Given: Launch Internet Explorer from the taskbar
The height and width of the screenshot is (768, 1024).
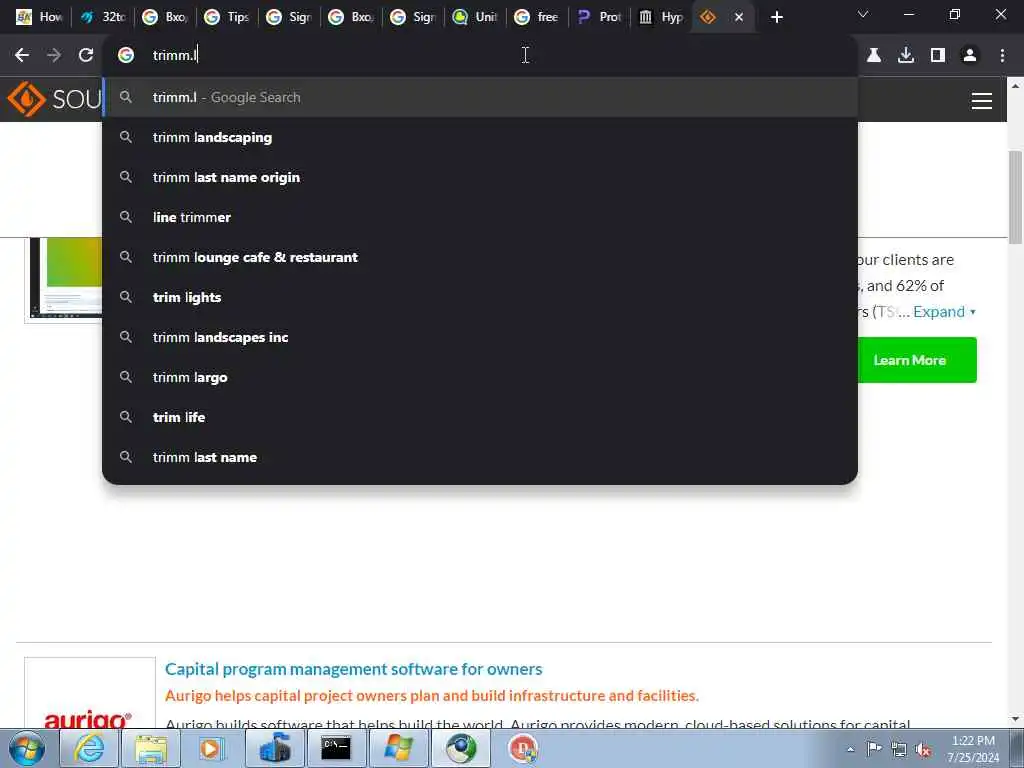Looking at the screenshot, I should coord(89,748).
